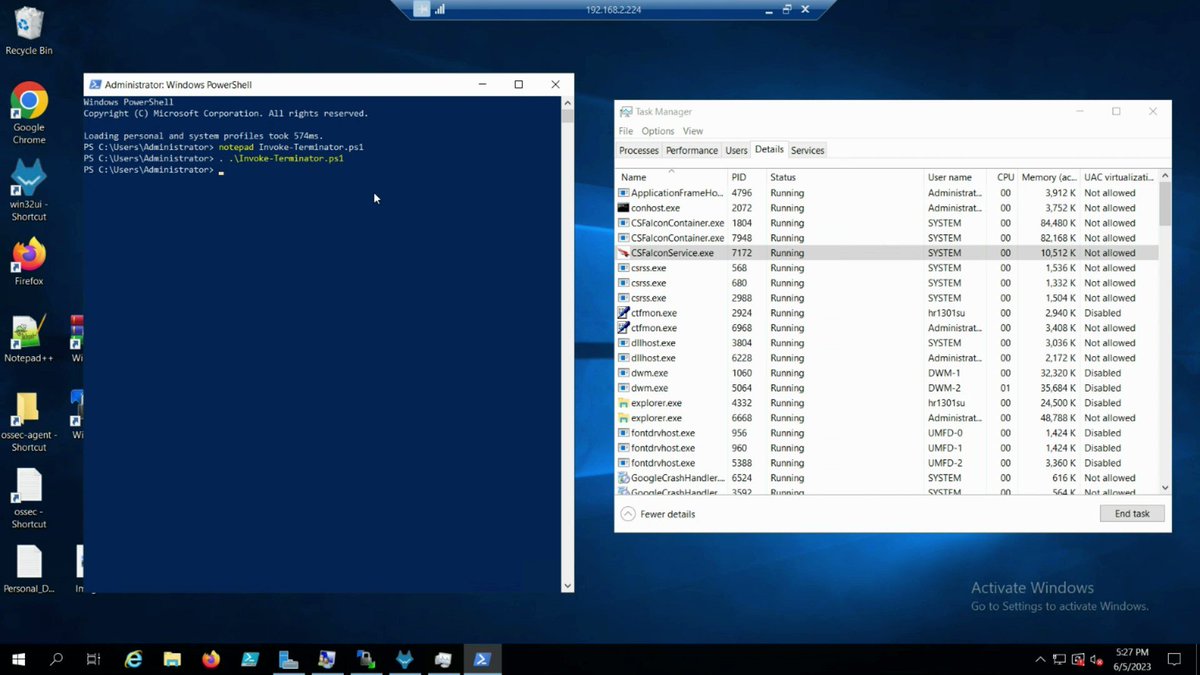The width and height of the screenshot is (1200, 675).
Task: Open the View menu in Task Manager
Action: 693,131
